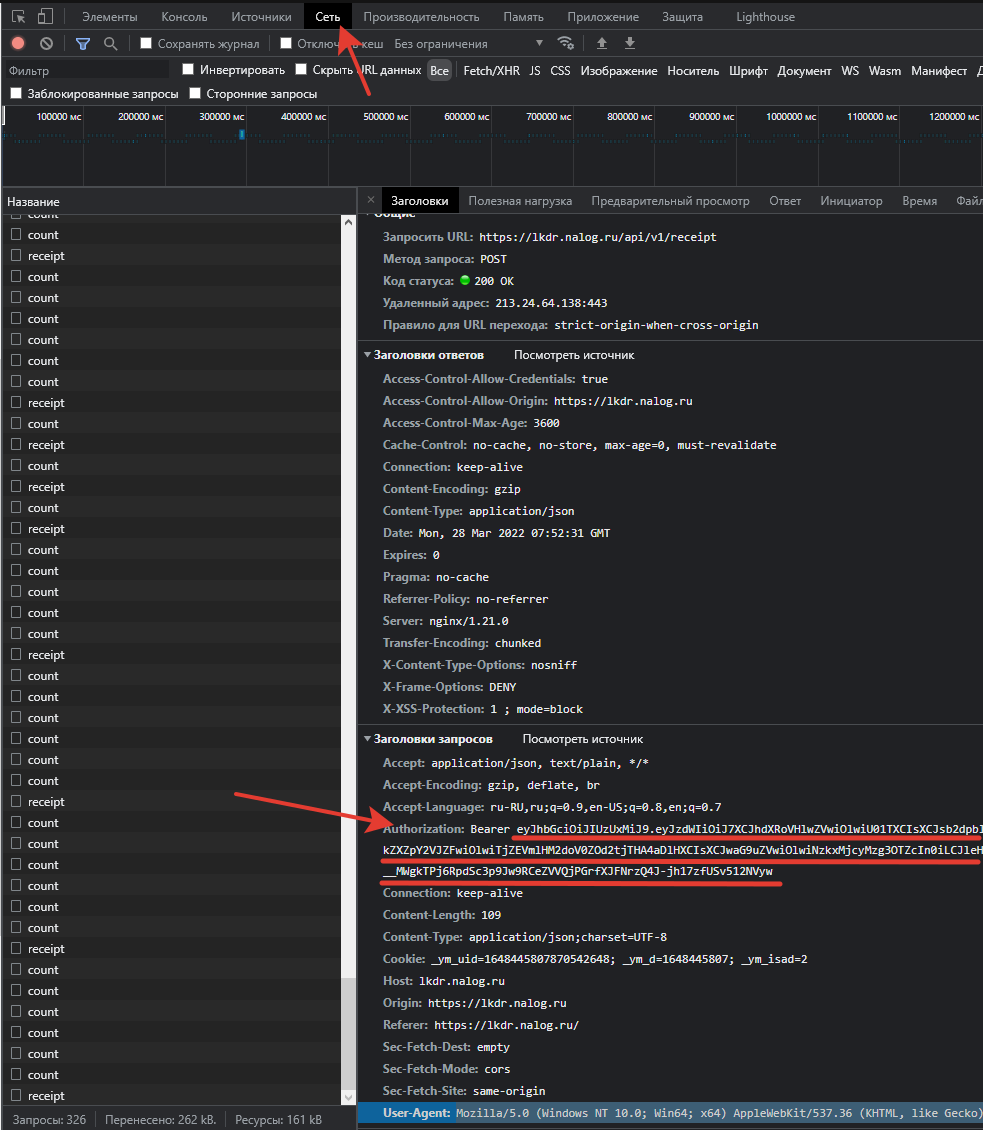Open network search with magnifier icon
The width and height of the screenshot is (984, 1130).
(110, 44)
